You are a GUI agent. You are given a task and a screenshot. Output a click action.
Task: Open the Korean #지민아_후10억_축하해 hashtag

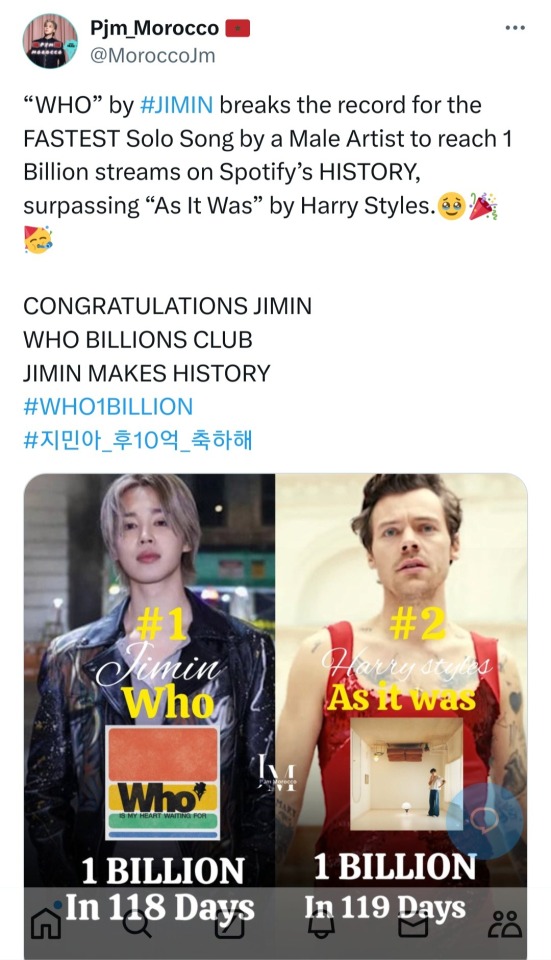138,440
